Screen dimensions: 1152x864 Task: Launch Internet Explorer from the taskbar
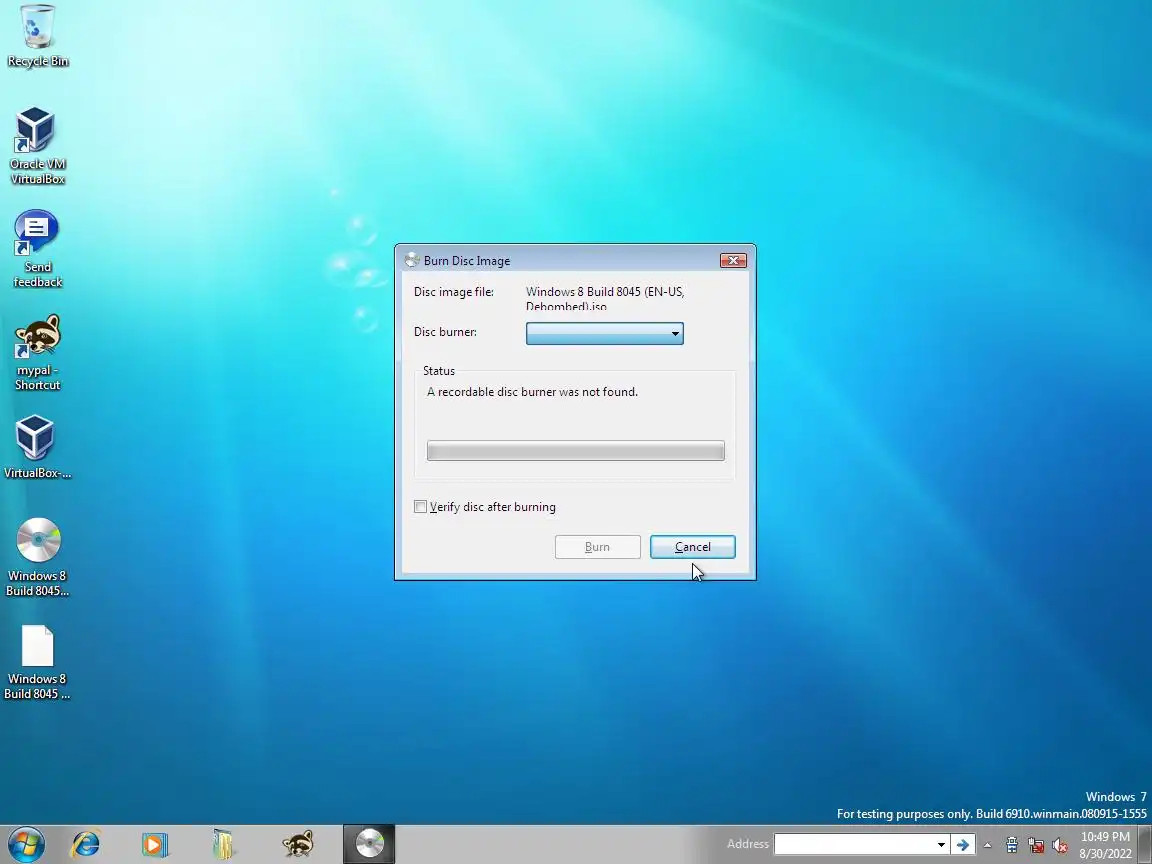pyautogui.click(x=85, y=844)
